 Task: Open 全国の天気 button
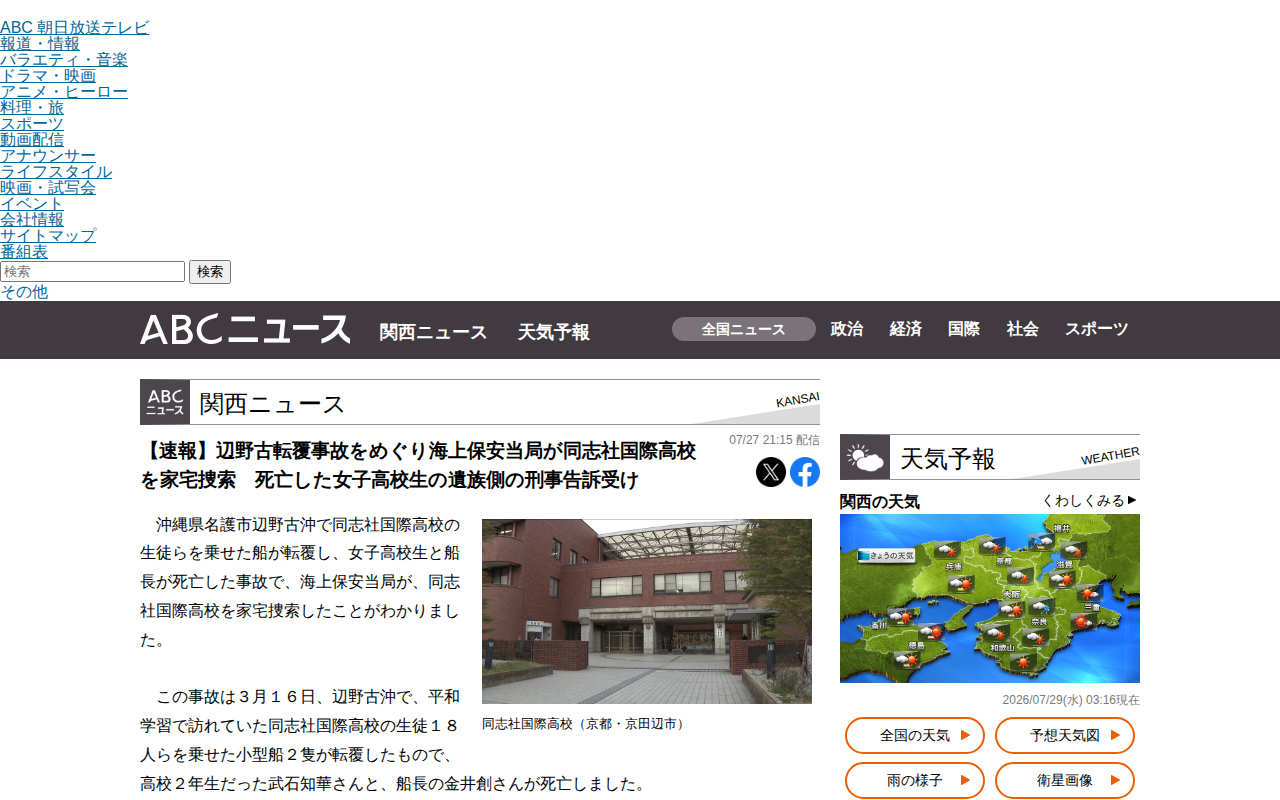pyautogui.click(x=915, y=735)
